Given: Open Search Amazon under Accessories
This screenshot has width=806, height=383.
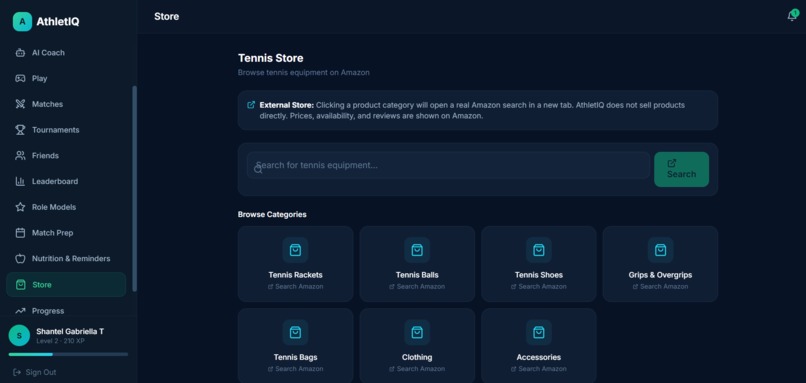Looking at the screenshot, I should (x=538, y=369).
